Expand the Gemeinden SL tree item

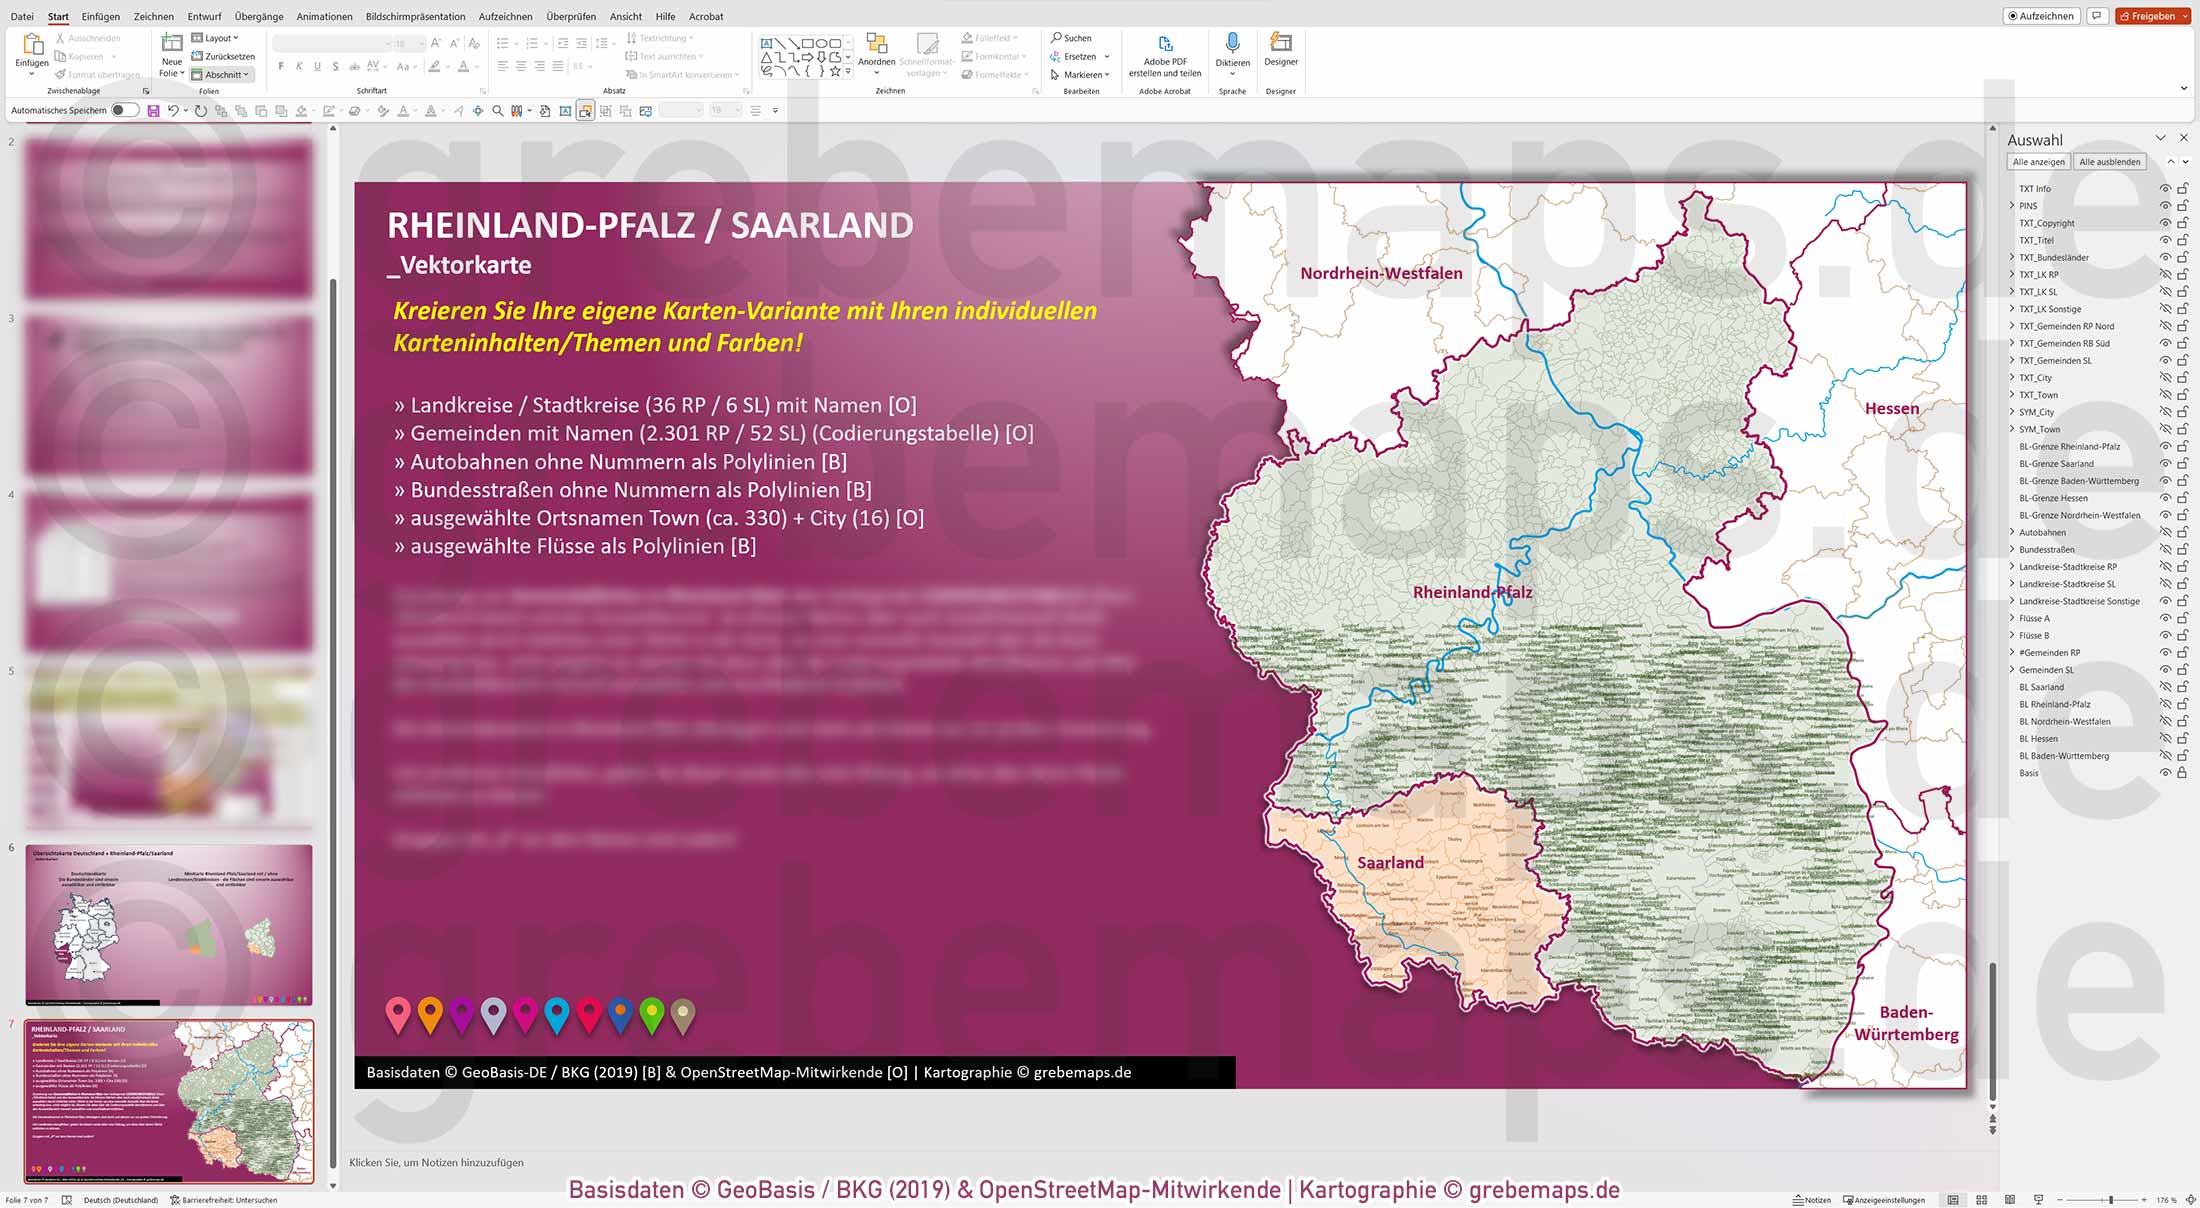point(2012,669)
